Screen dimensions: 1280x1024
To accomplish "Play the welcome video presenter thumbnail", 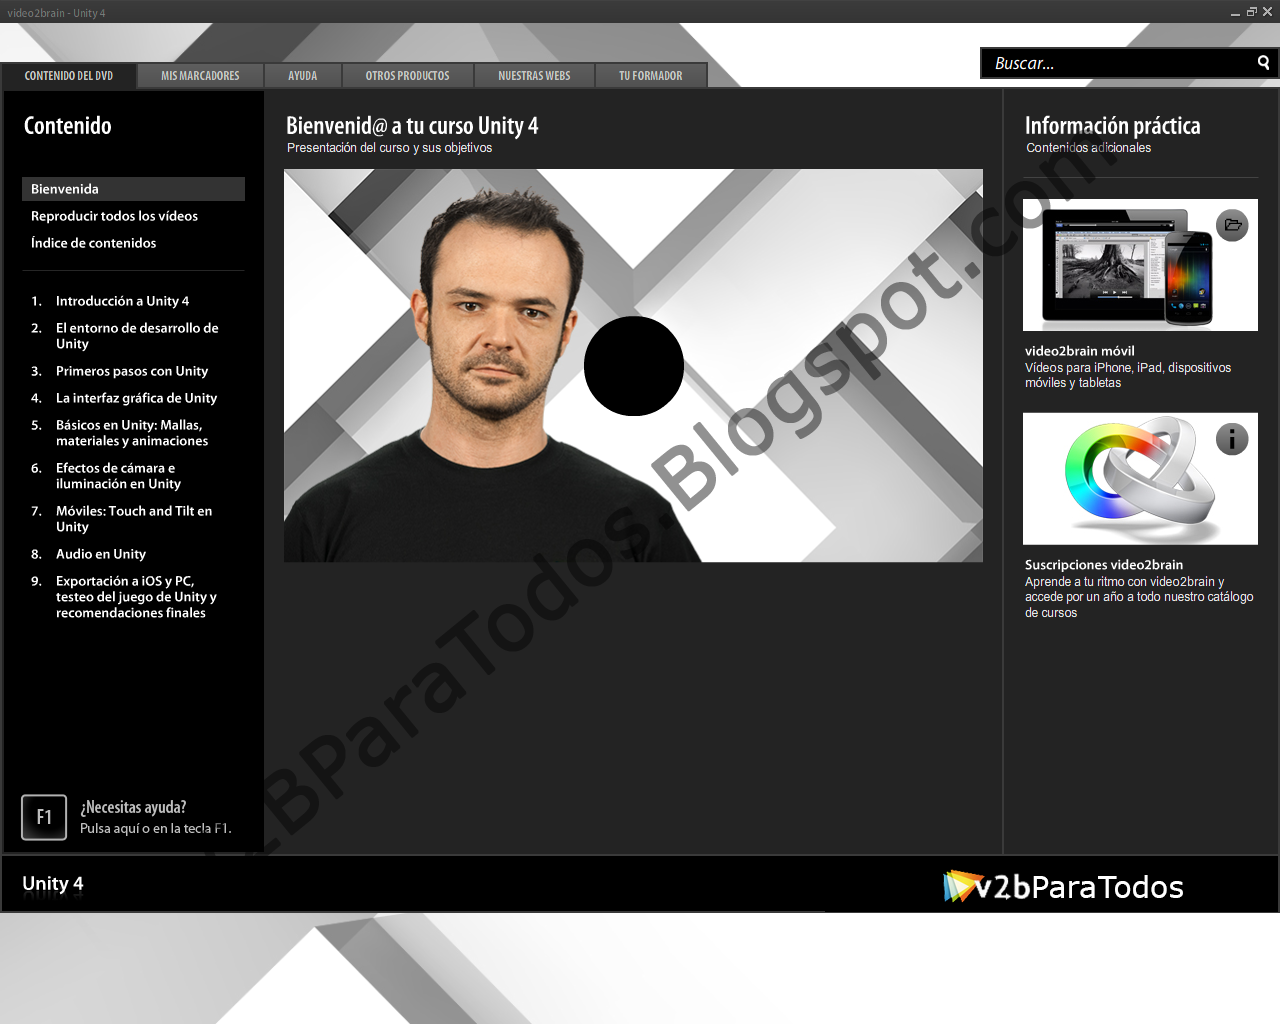I will [633, 366].
